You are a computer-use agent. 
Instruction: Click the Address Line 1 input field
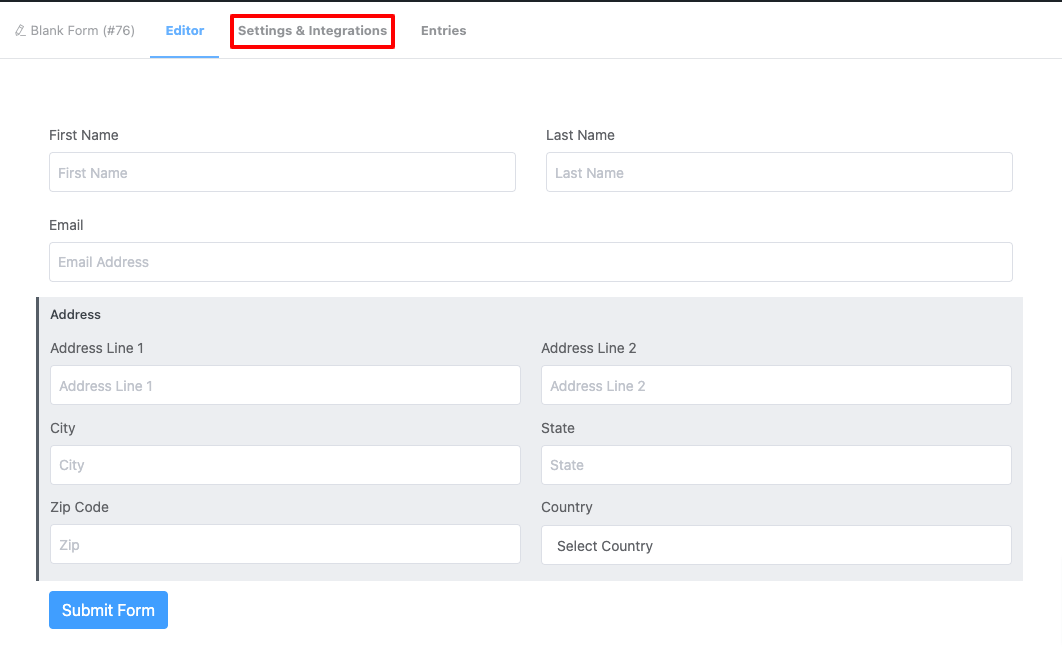click(x=285, y=386)
